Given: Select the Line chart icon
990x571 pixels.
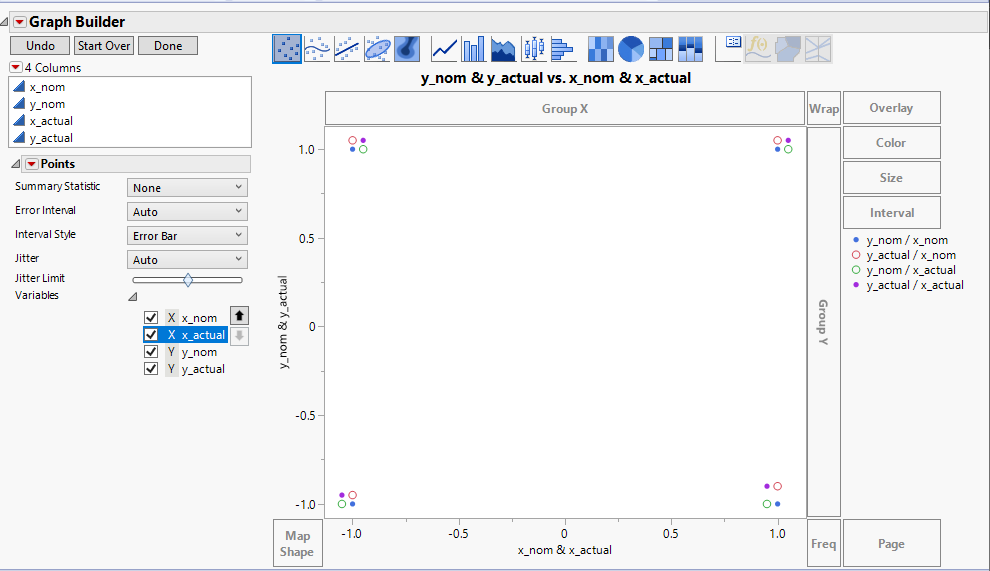Looking at the screenshot, I should tap(444, 49).
